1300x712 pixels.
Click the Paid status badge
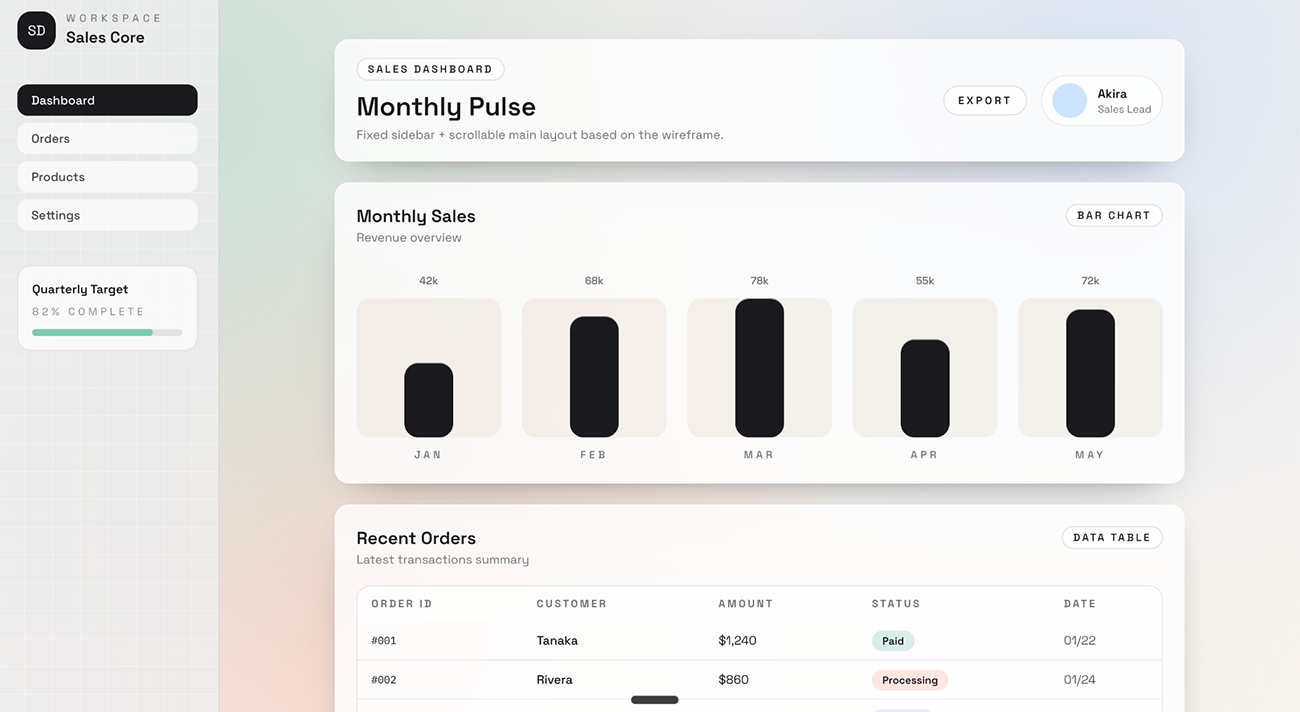[x=893, y=641]
